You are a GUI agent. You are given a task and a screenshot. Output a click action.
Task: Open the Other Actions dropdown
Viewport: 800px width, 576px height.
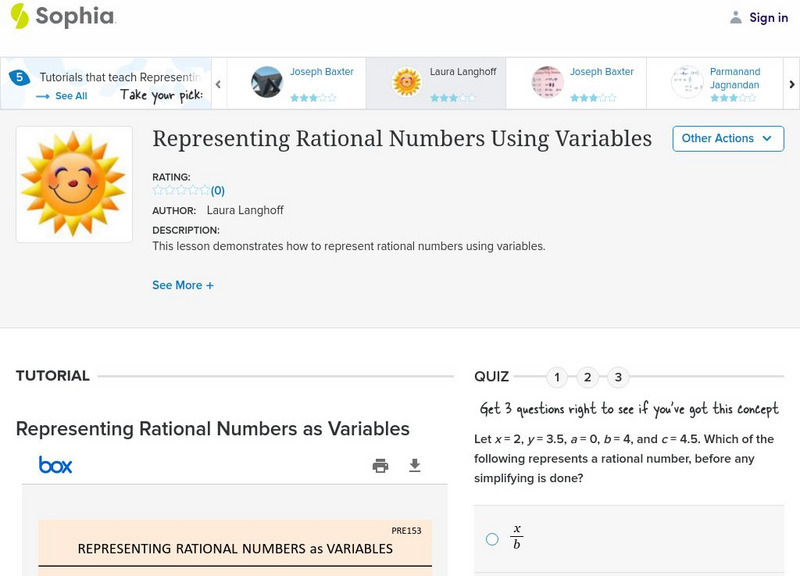click(x=727, y=138)
